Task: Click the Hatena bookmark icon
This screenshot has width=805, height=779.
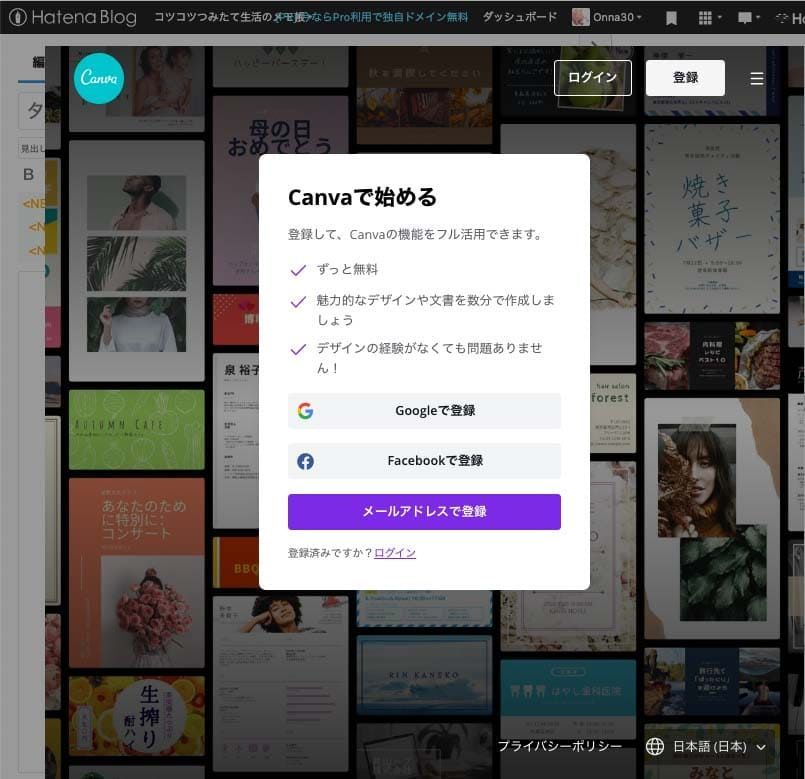Action: point(670,18)
